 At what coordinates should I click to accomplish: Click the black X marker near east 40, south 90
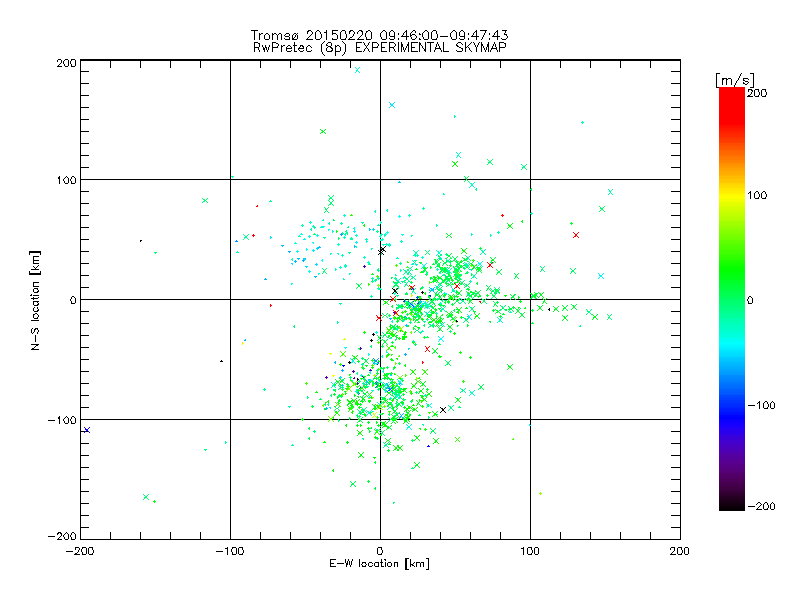click(x=443, y=410)
